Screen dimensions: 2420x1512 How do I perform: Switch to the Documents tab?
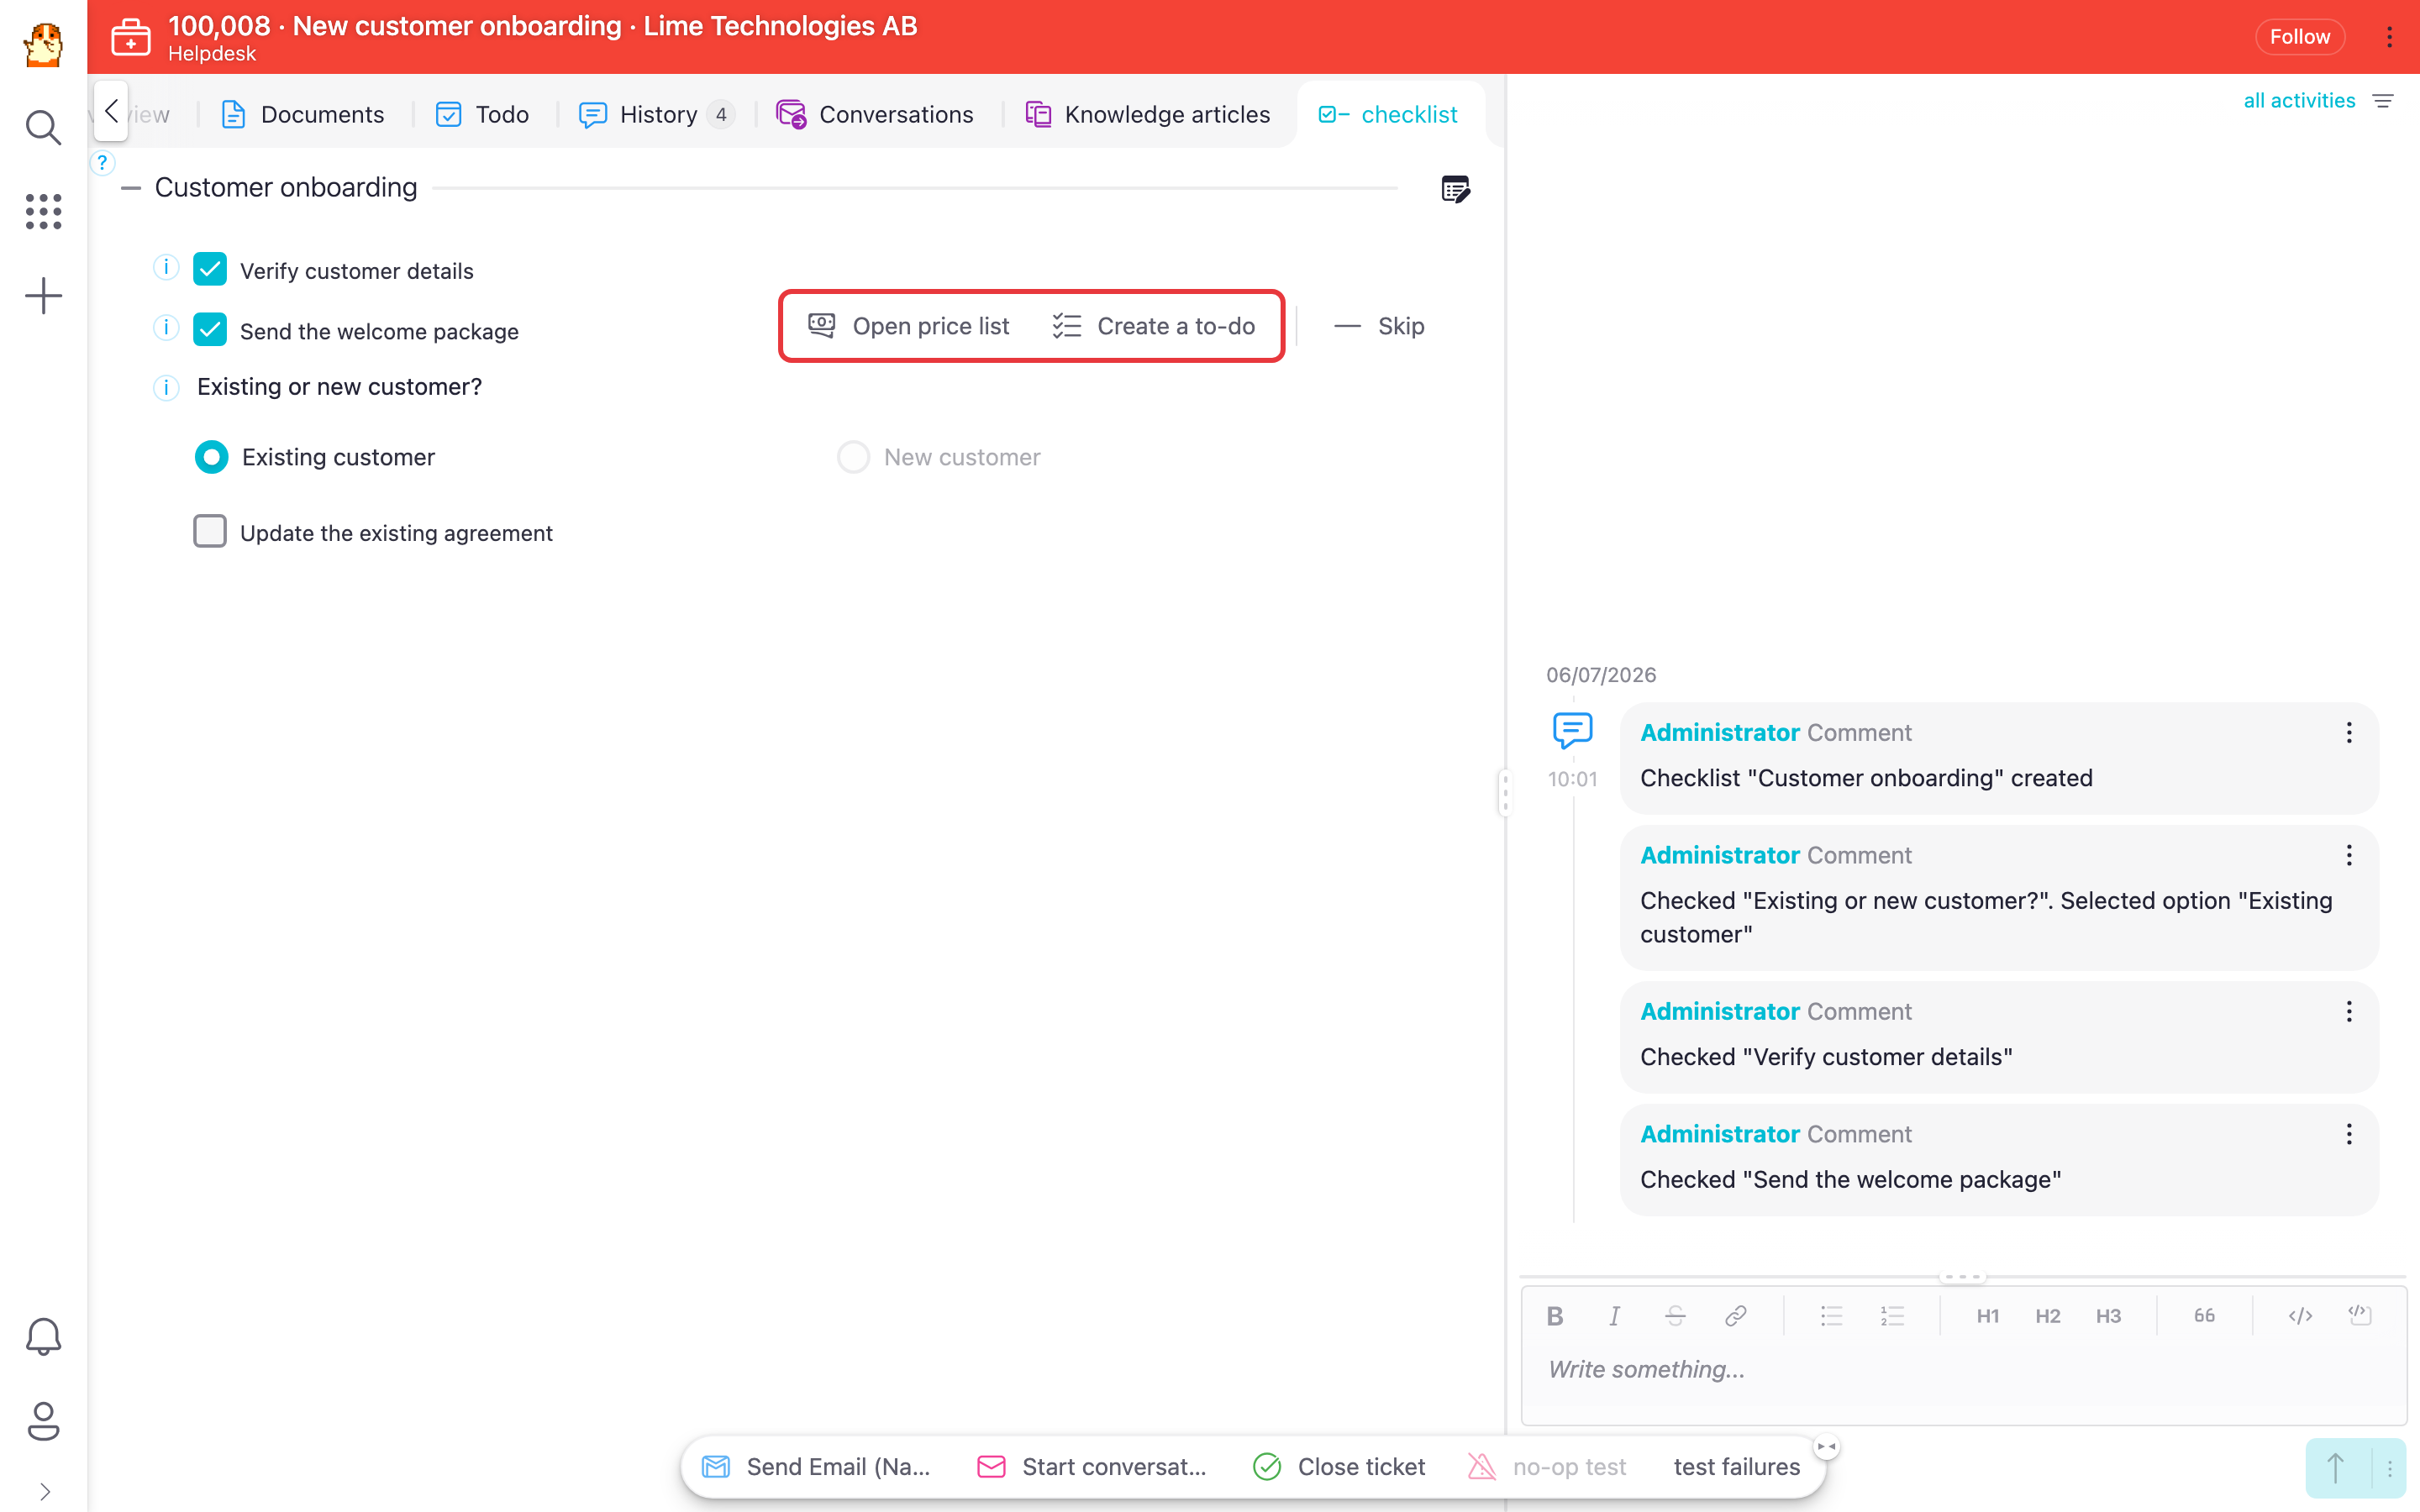[302, 114]
